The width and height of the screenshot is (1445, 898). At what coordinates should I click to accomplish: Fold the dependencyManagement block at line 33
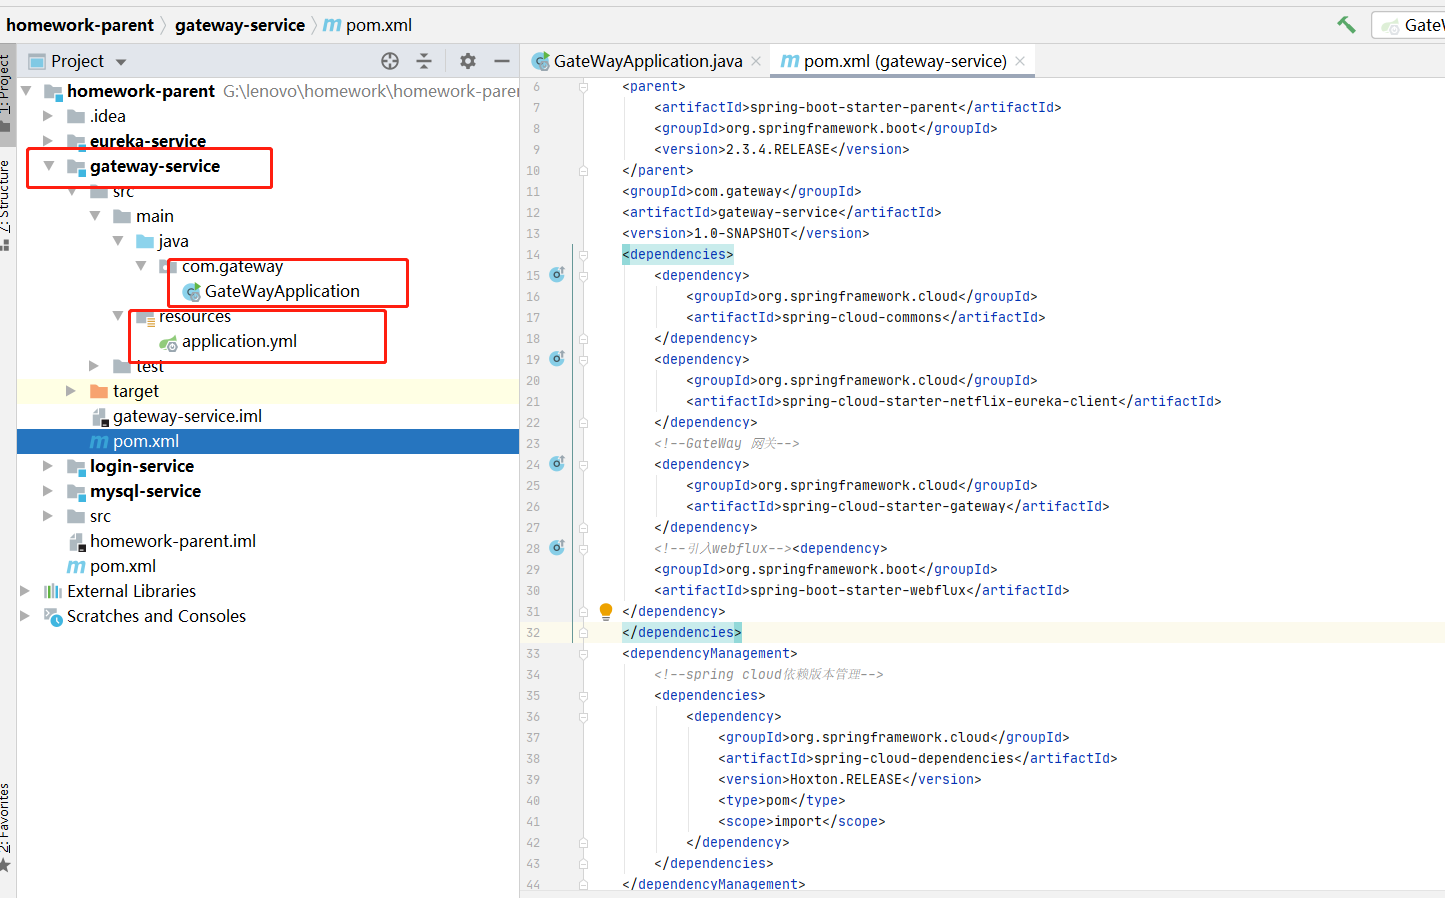[583, 654]
